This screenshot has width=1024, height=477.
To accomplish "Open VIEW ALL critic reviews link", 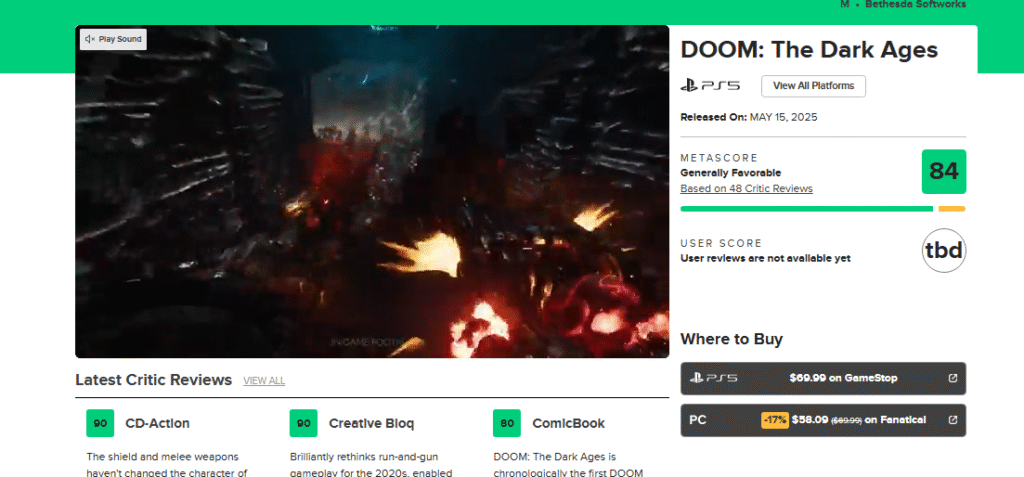I will click(264, 381).
